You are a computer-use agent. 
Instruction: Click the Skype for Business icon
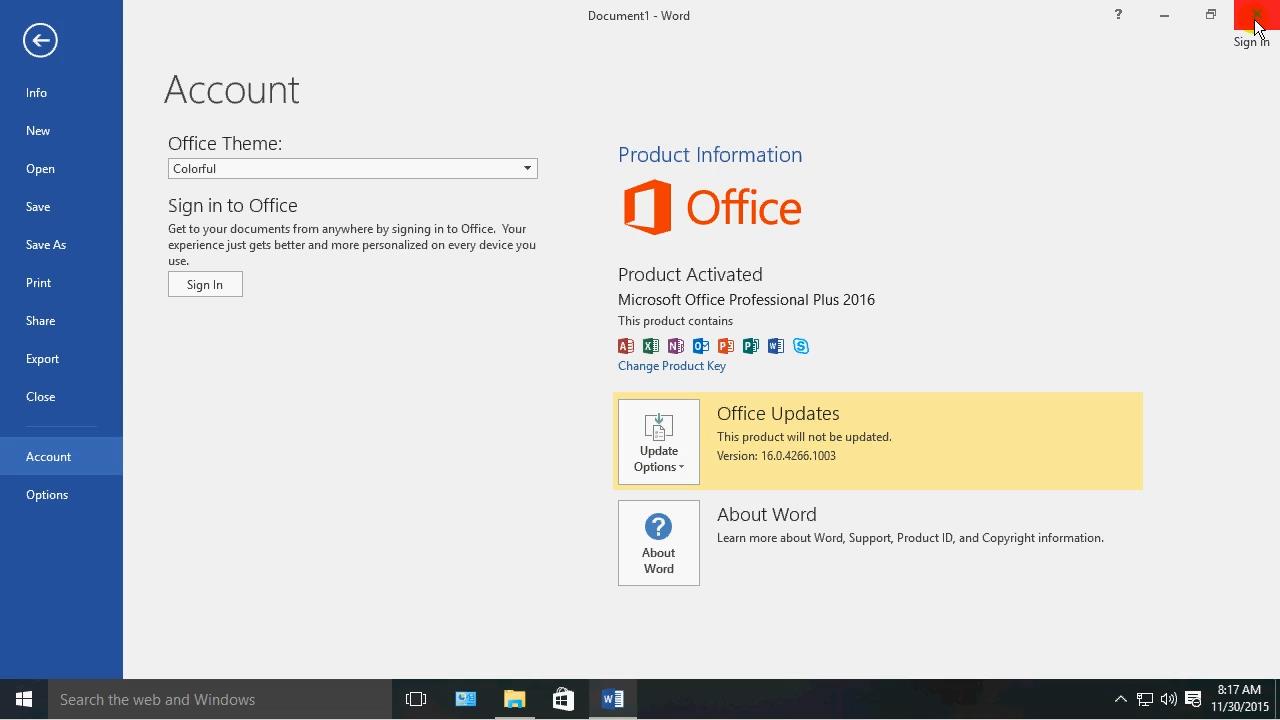(x=800, y=345)
